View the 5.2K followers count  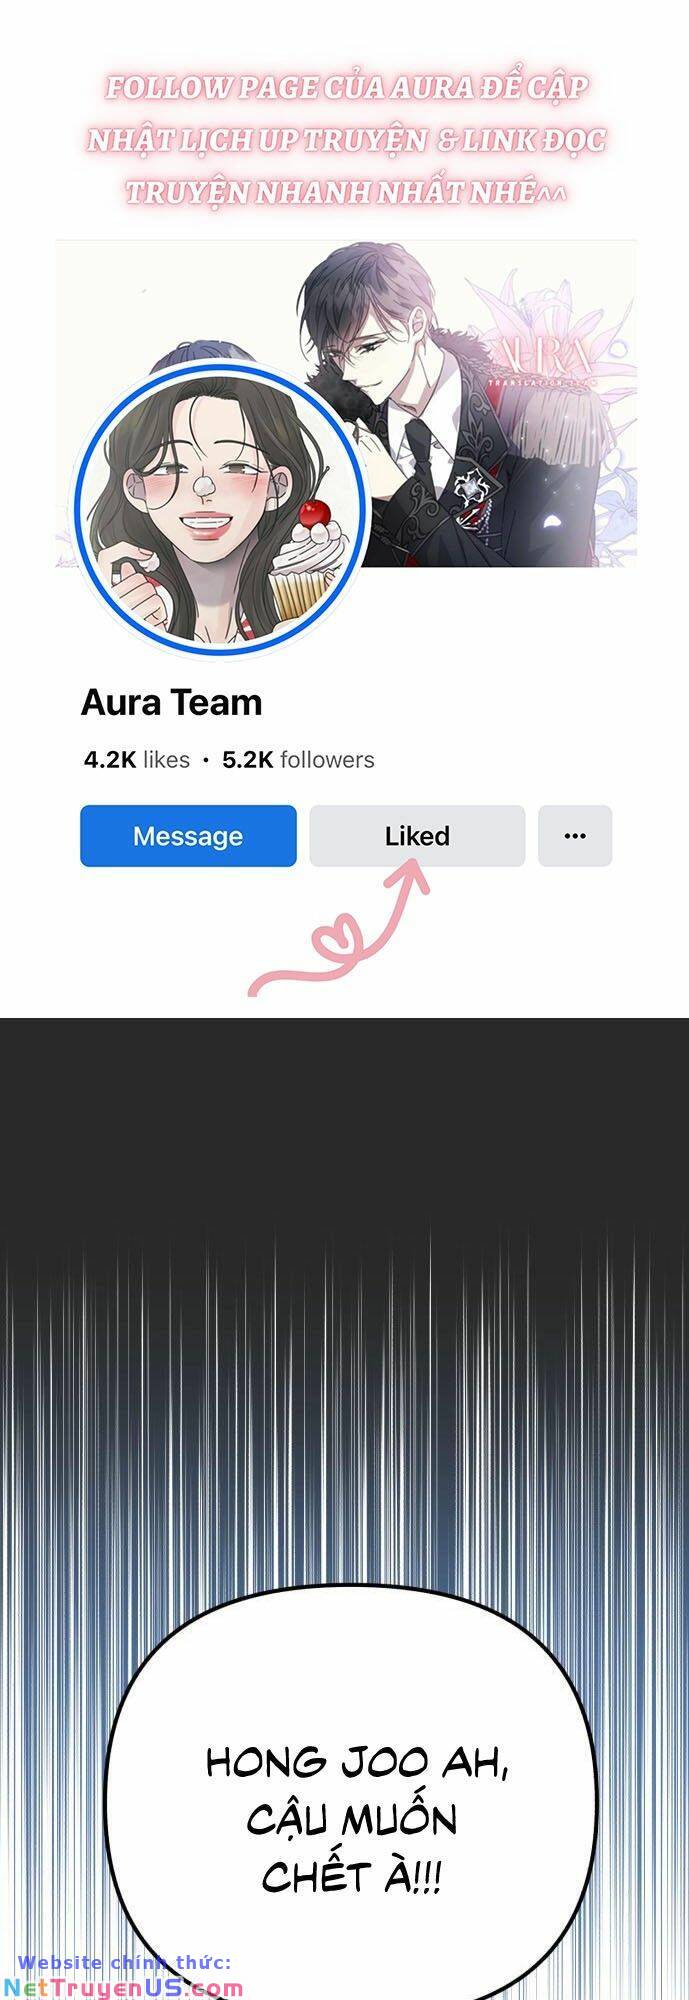click(298, 760)
